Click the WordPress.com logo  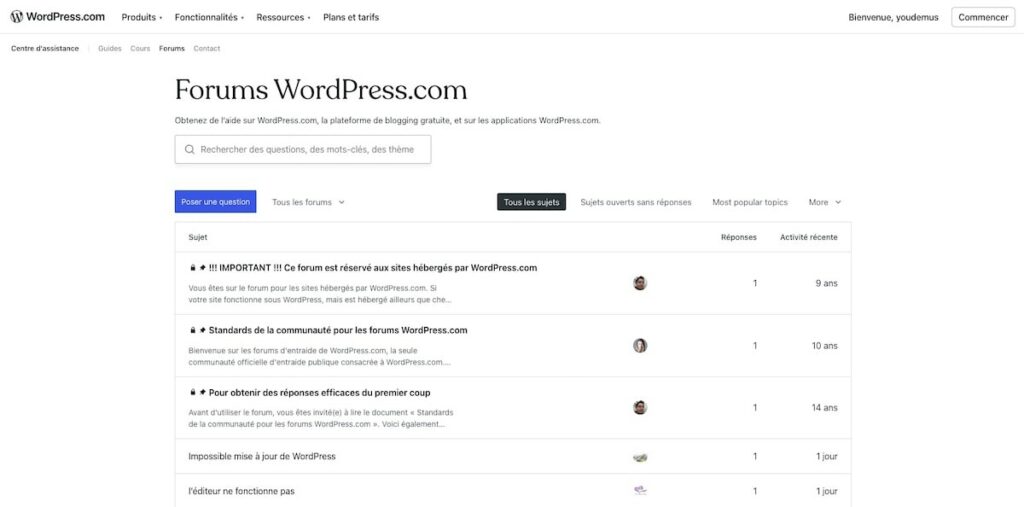57,17
